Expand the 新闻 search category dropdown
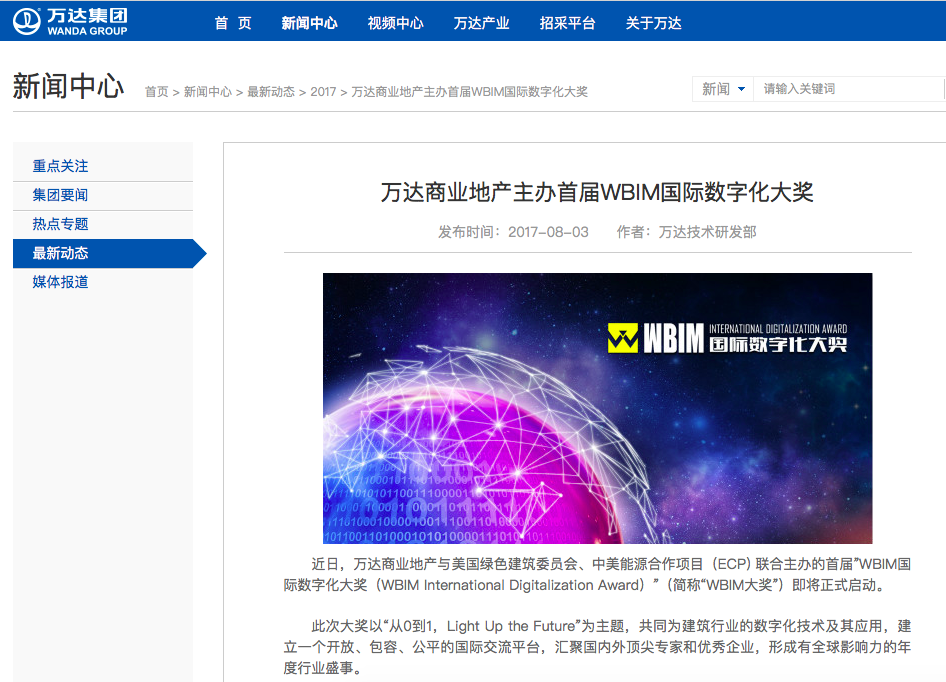 click(x=723, y=89)
